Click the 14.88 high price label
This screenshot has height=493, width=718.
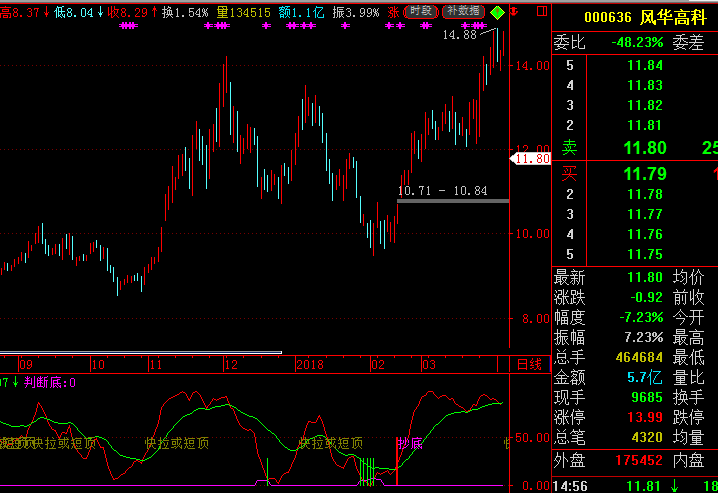460,35
